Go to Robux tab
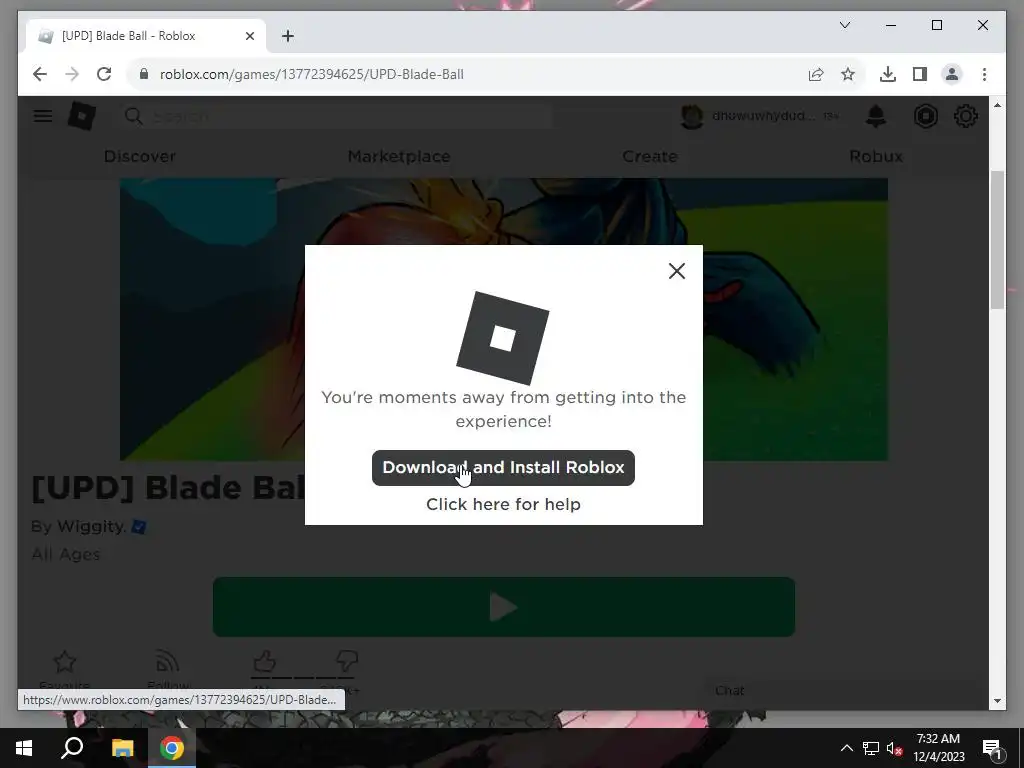1024x768 pixels. click(876, 156)
